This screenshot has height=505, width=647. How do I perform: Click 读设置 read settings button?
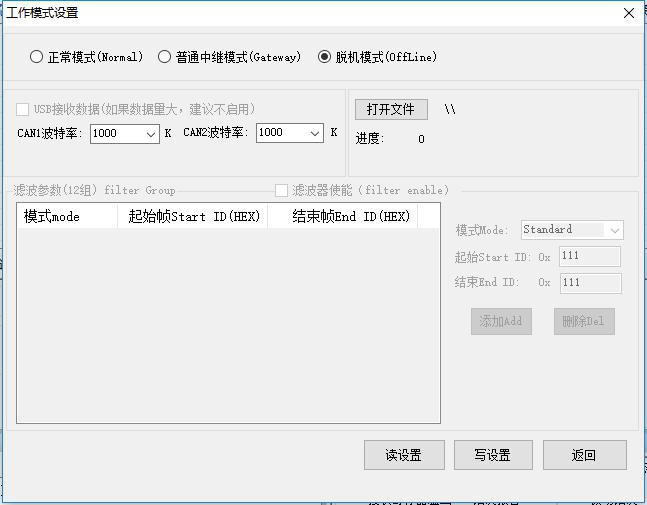(403, 455)
